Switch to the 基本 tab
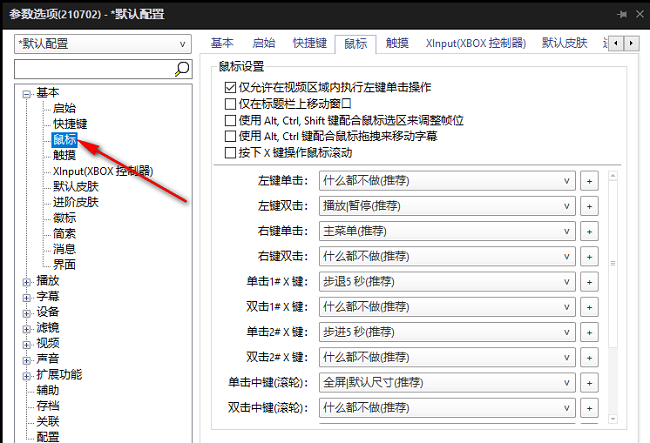 click(x=222, y=43)
